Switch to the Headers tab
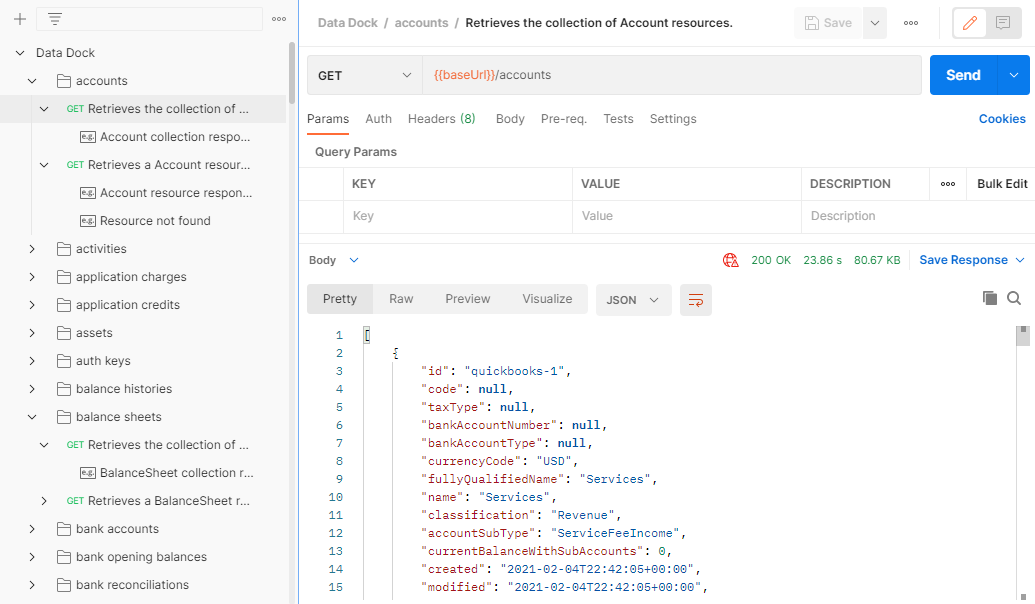 point(442,119)
